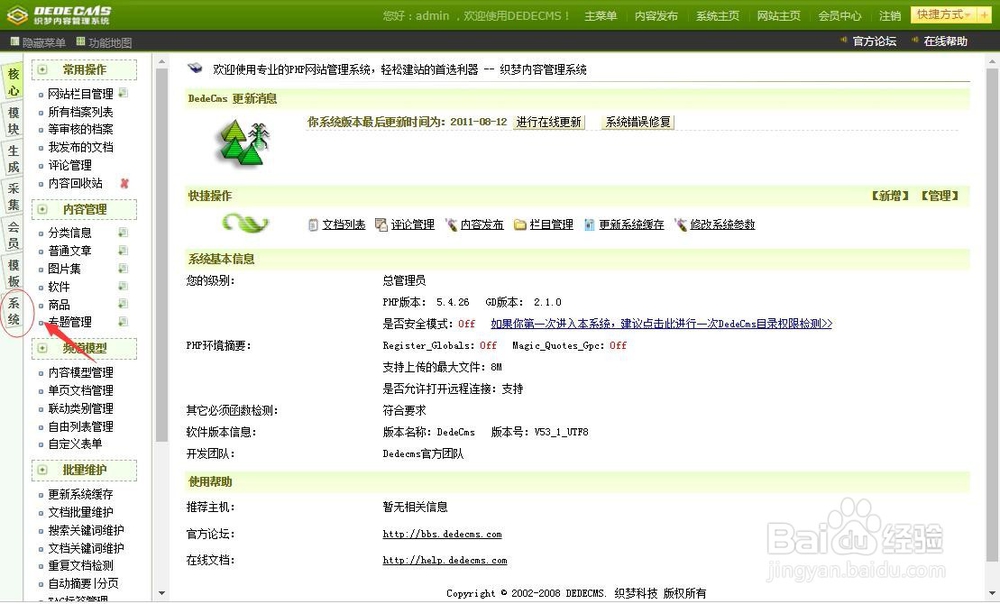This screenshot has height=604, width=1000.
Task: Click the DedeCms tree logo image
Action: coord(245,144)
